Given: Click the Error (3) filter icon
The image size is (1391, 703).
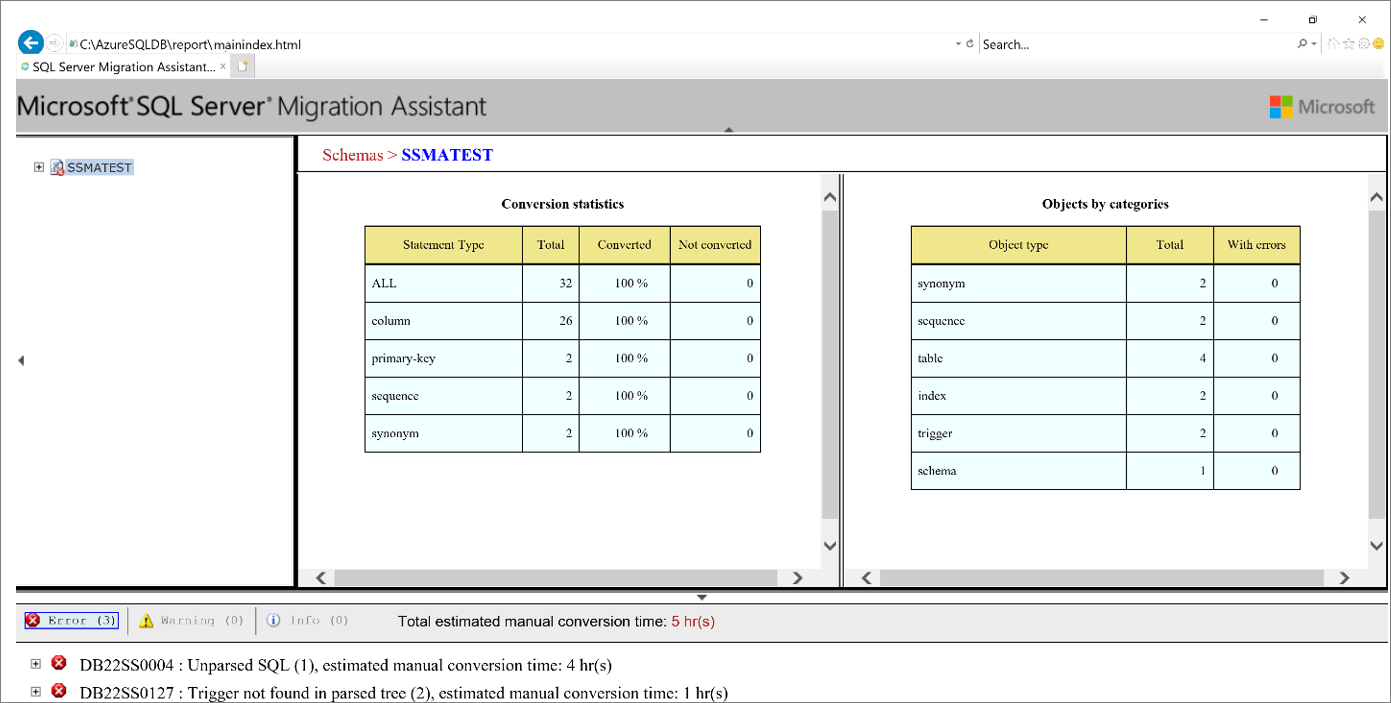Looking at the screenshot, I should click(x=33, y=620).
